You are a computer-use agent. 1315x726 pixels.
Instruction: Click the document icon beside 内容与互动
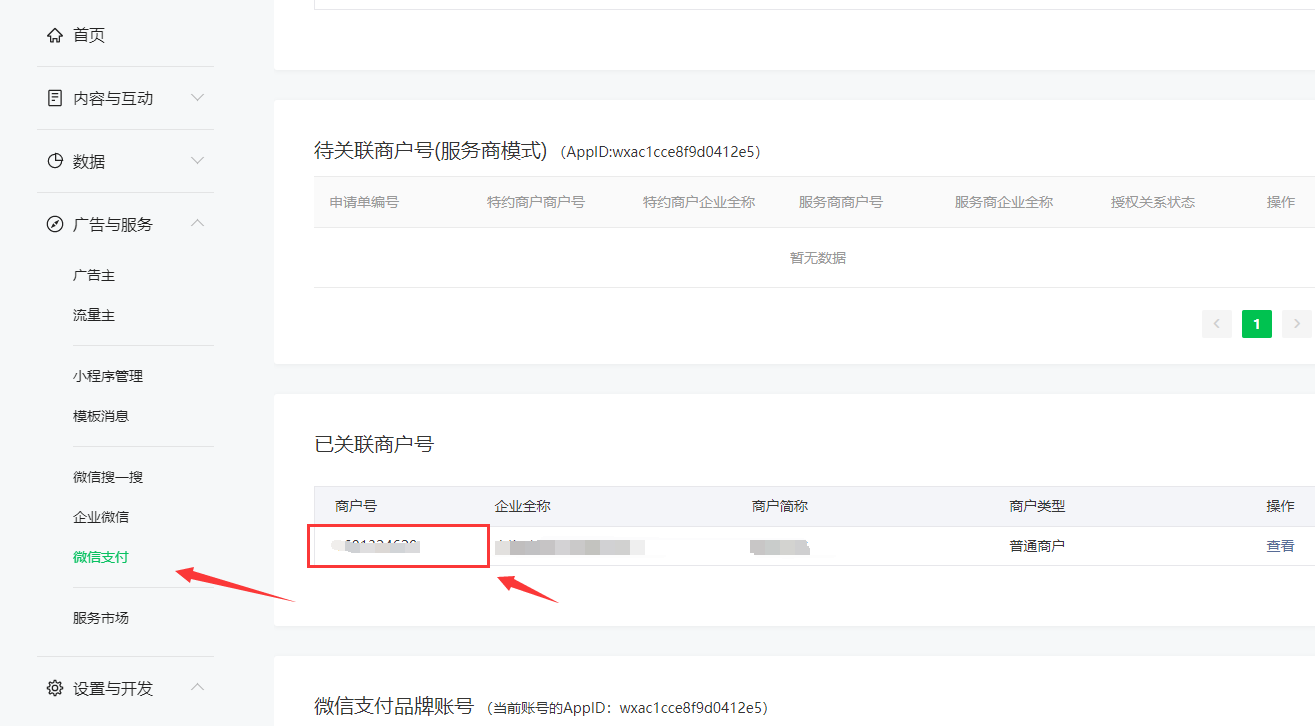click(x=55, y=98)
